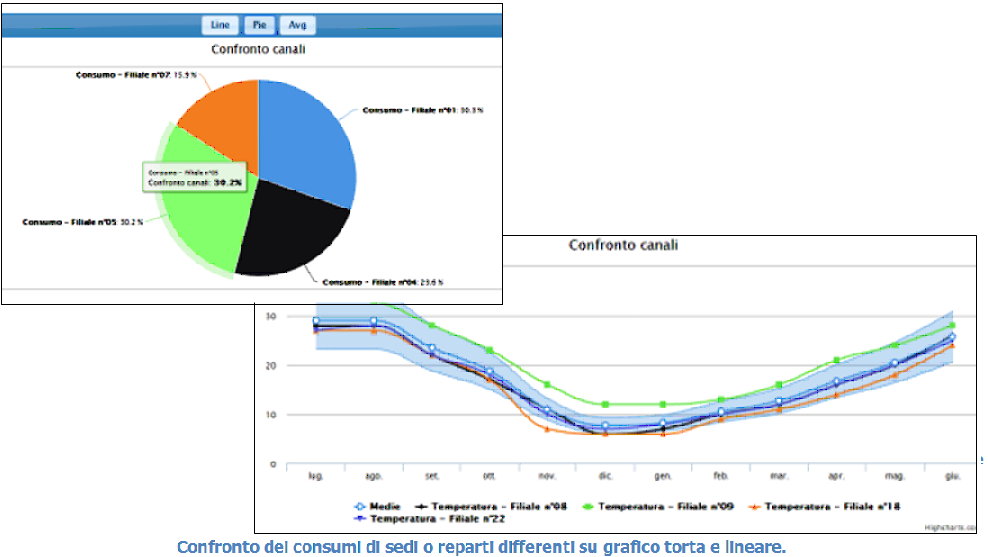This screenshot has width=988, height=557.
Task: Click the Consumo Filiale n°05 data label
Action: (85, 222)
